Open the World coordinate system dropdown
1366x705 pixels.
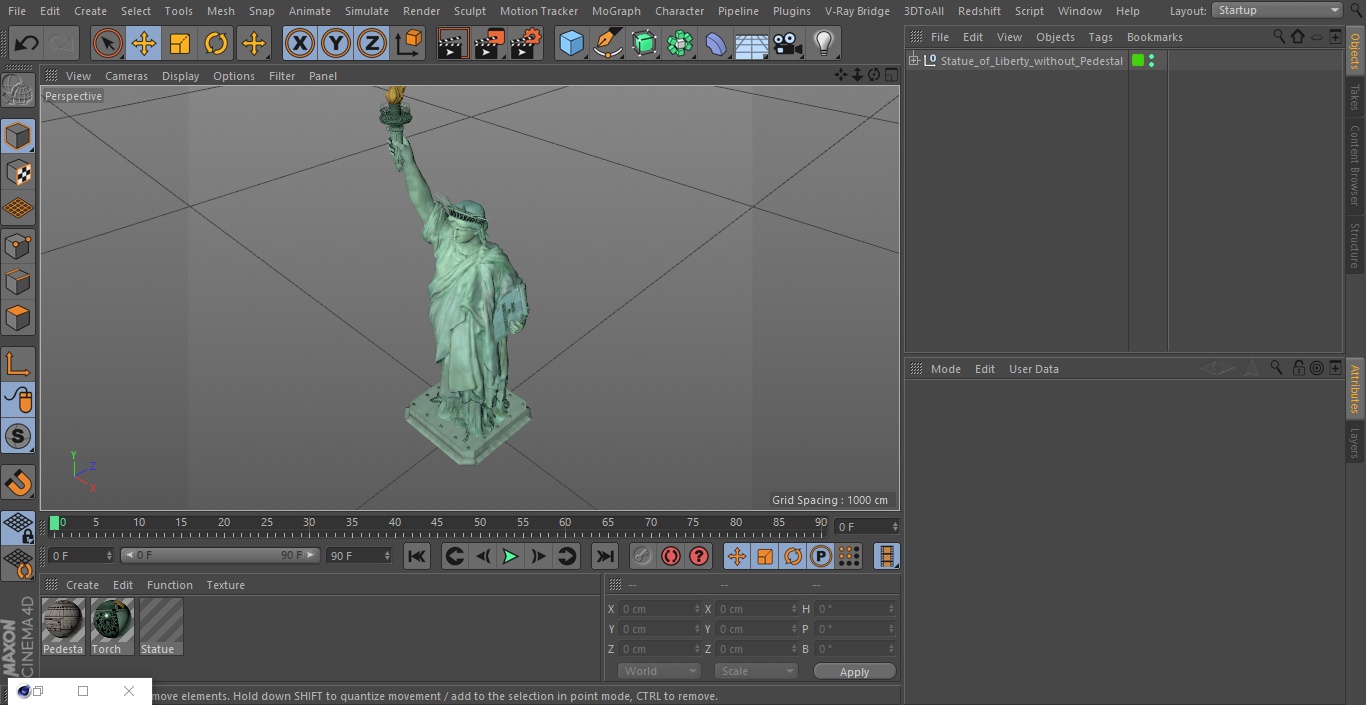pos(659,671)
